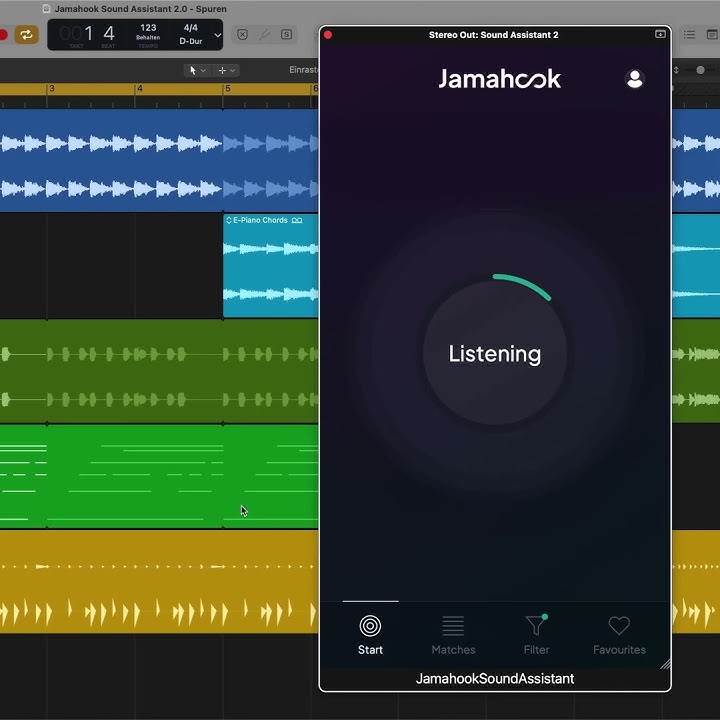Click the Listening circle button
720x720 pixels.
(495, 353)
